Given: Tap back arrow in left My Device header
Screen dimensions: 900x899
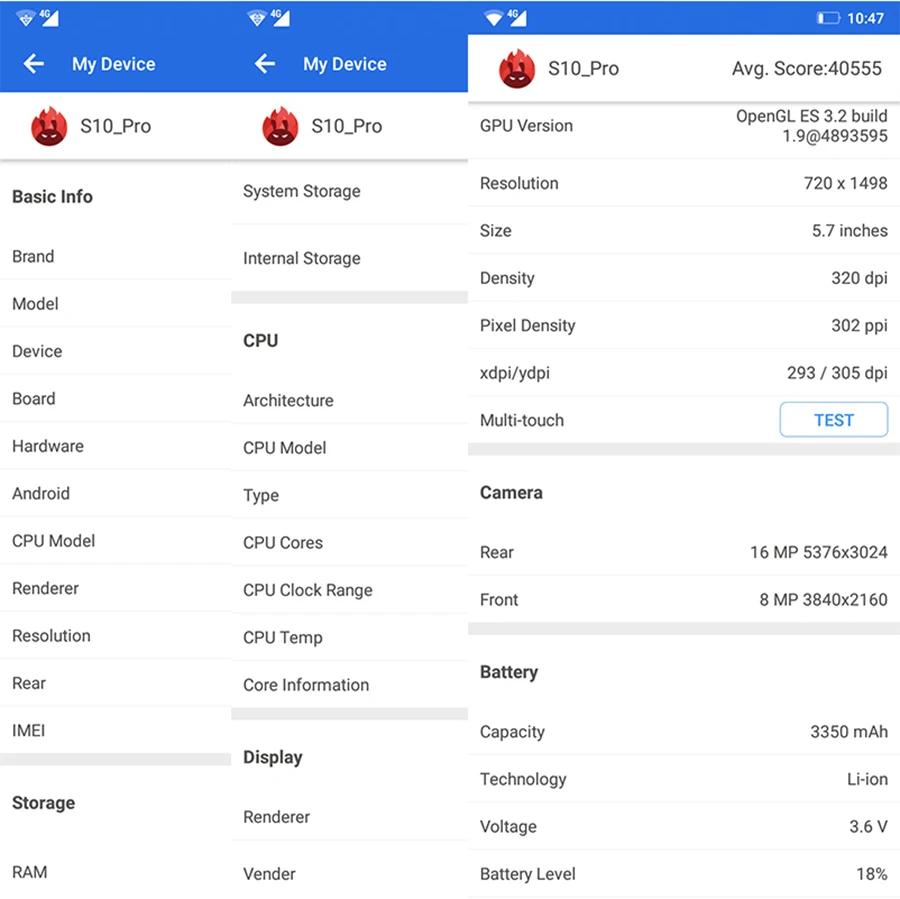Looking at the screenshot, I should point(34,64).
